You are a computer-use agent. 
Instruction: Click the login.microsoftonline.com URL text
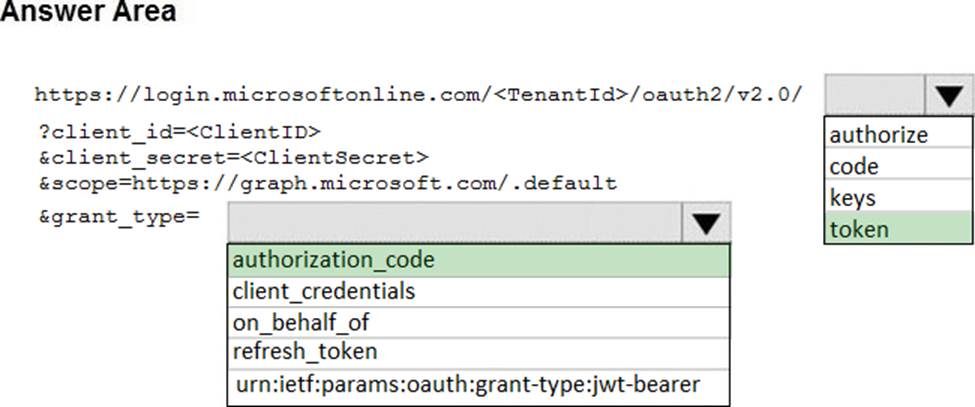point(419,94)
